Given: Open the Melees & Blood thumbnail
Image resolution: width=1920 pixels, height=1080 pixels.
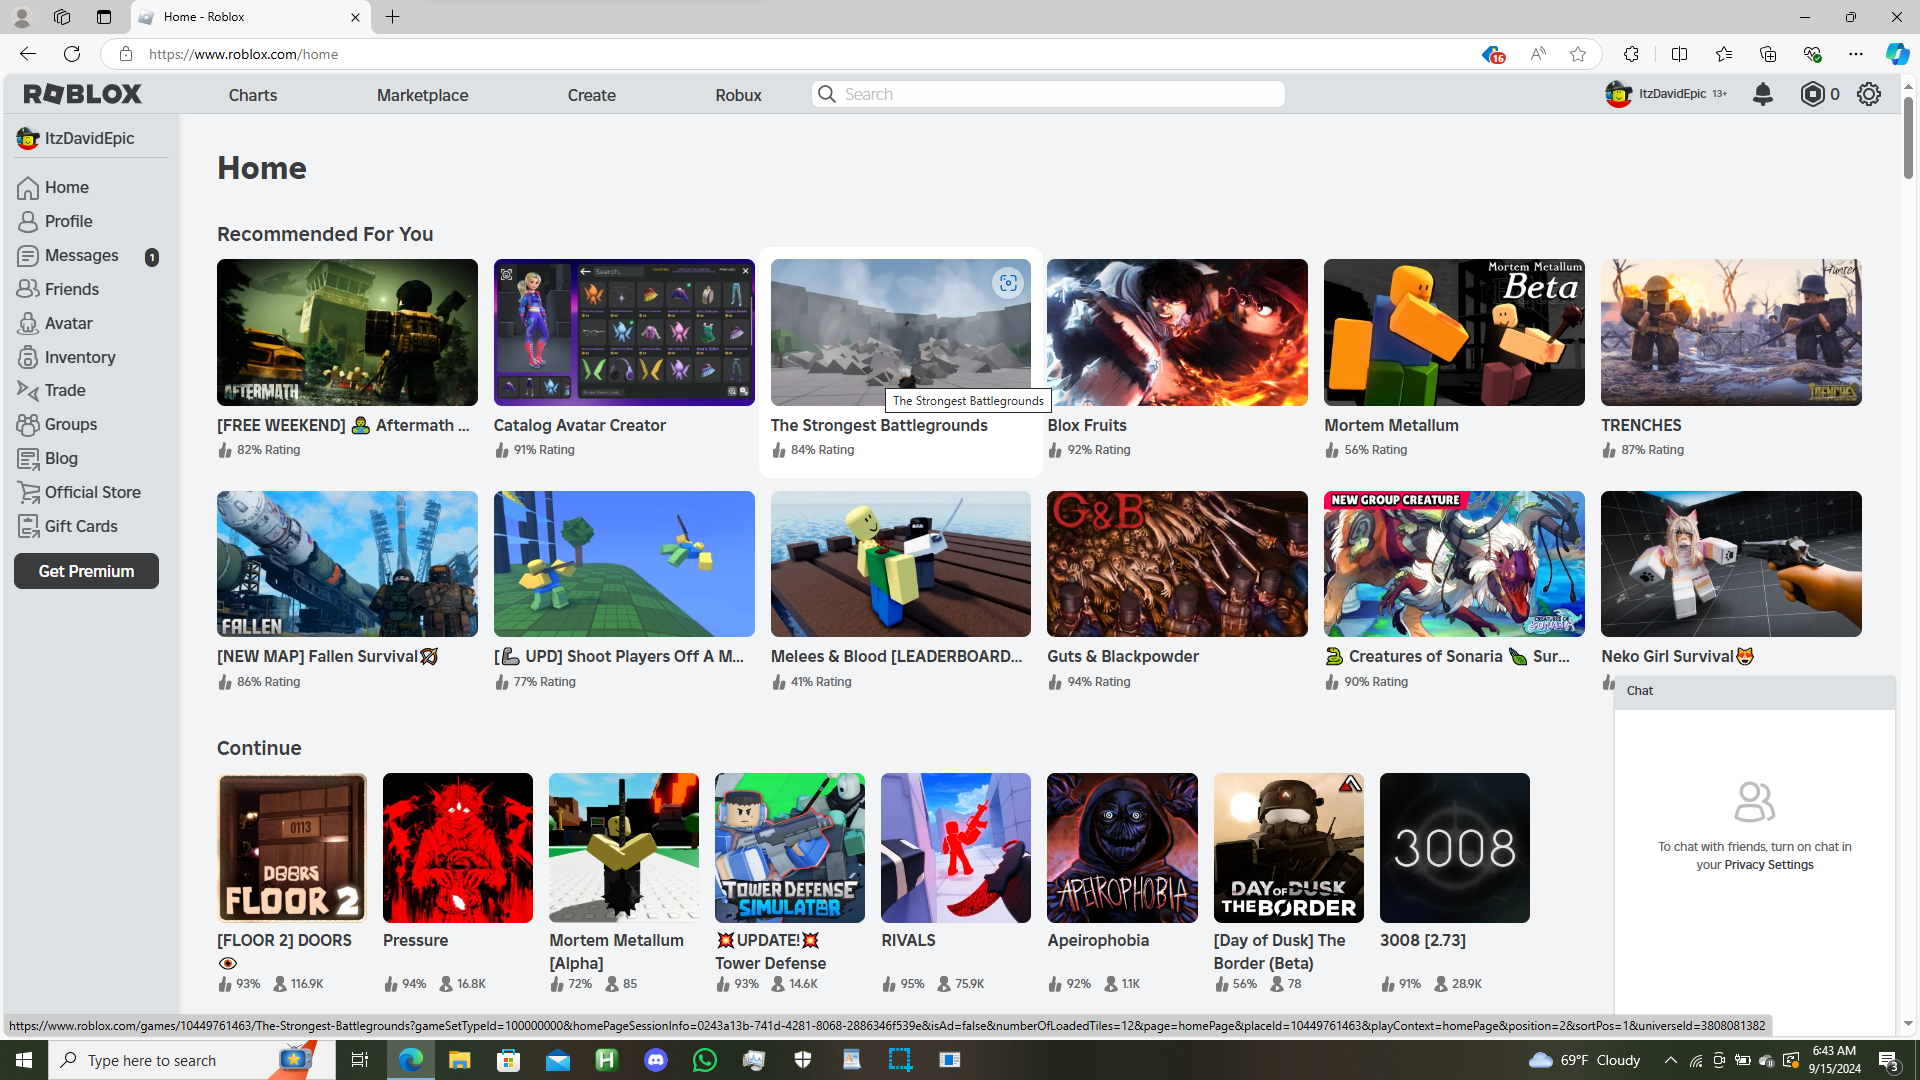Looking at the screenshot, I should pos(900,564).
